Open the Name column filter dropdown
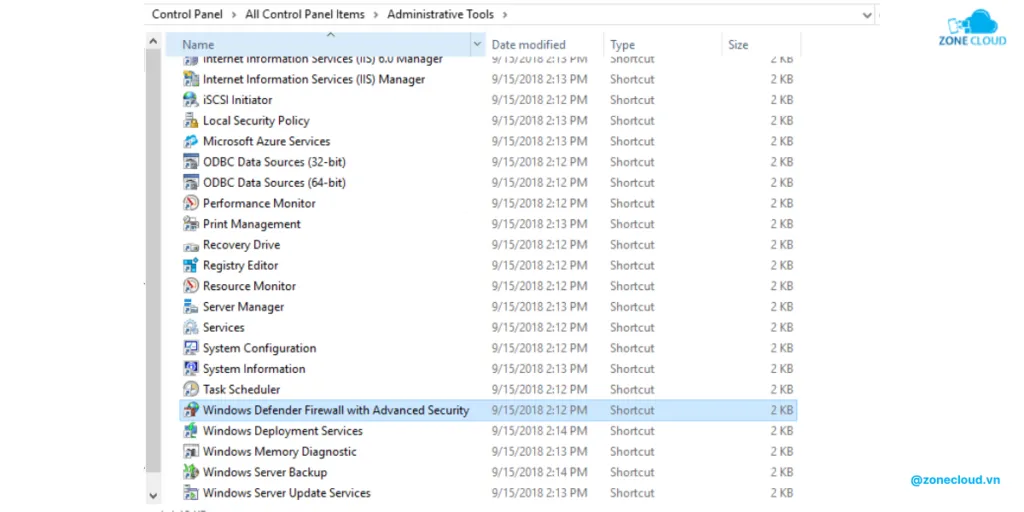The width and height of the screenshot is (1024, 512). point(477,44)
